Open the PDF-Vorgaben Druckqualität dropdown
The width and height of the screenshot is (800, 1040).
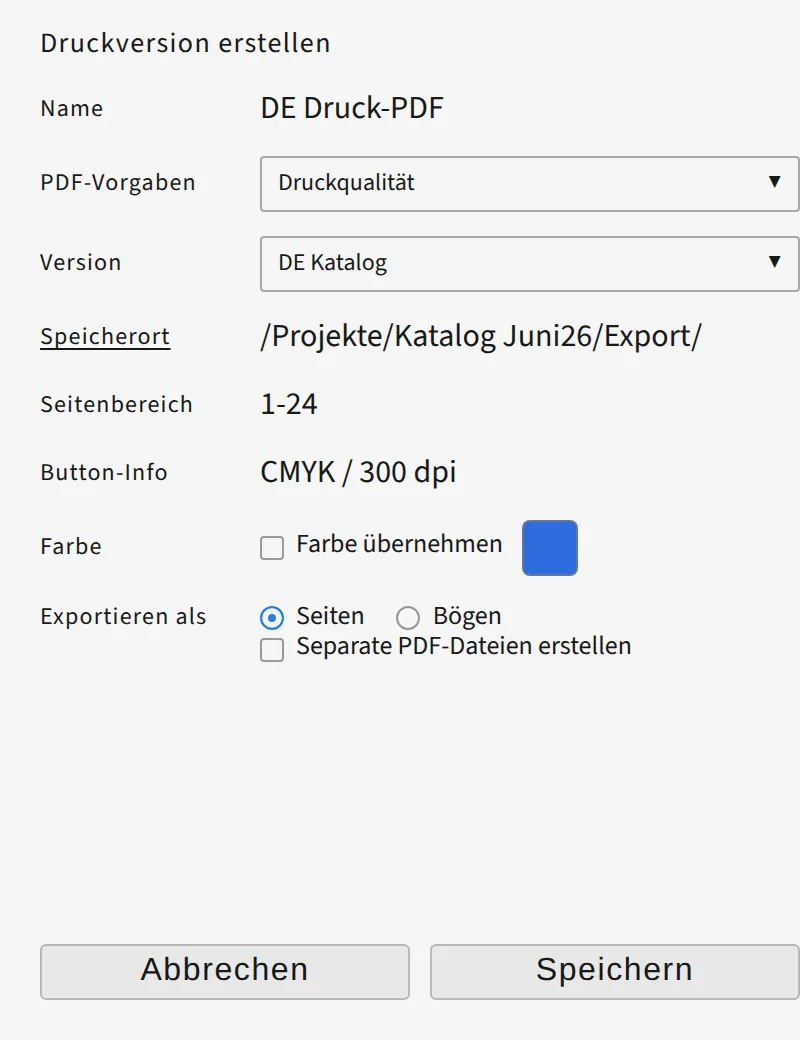529,184
